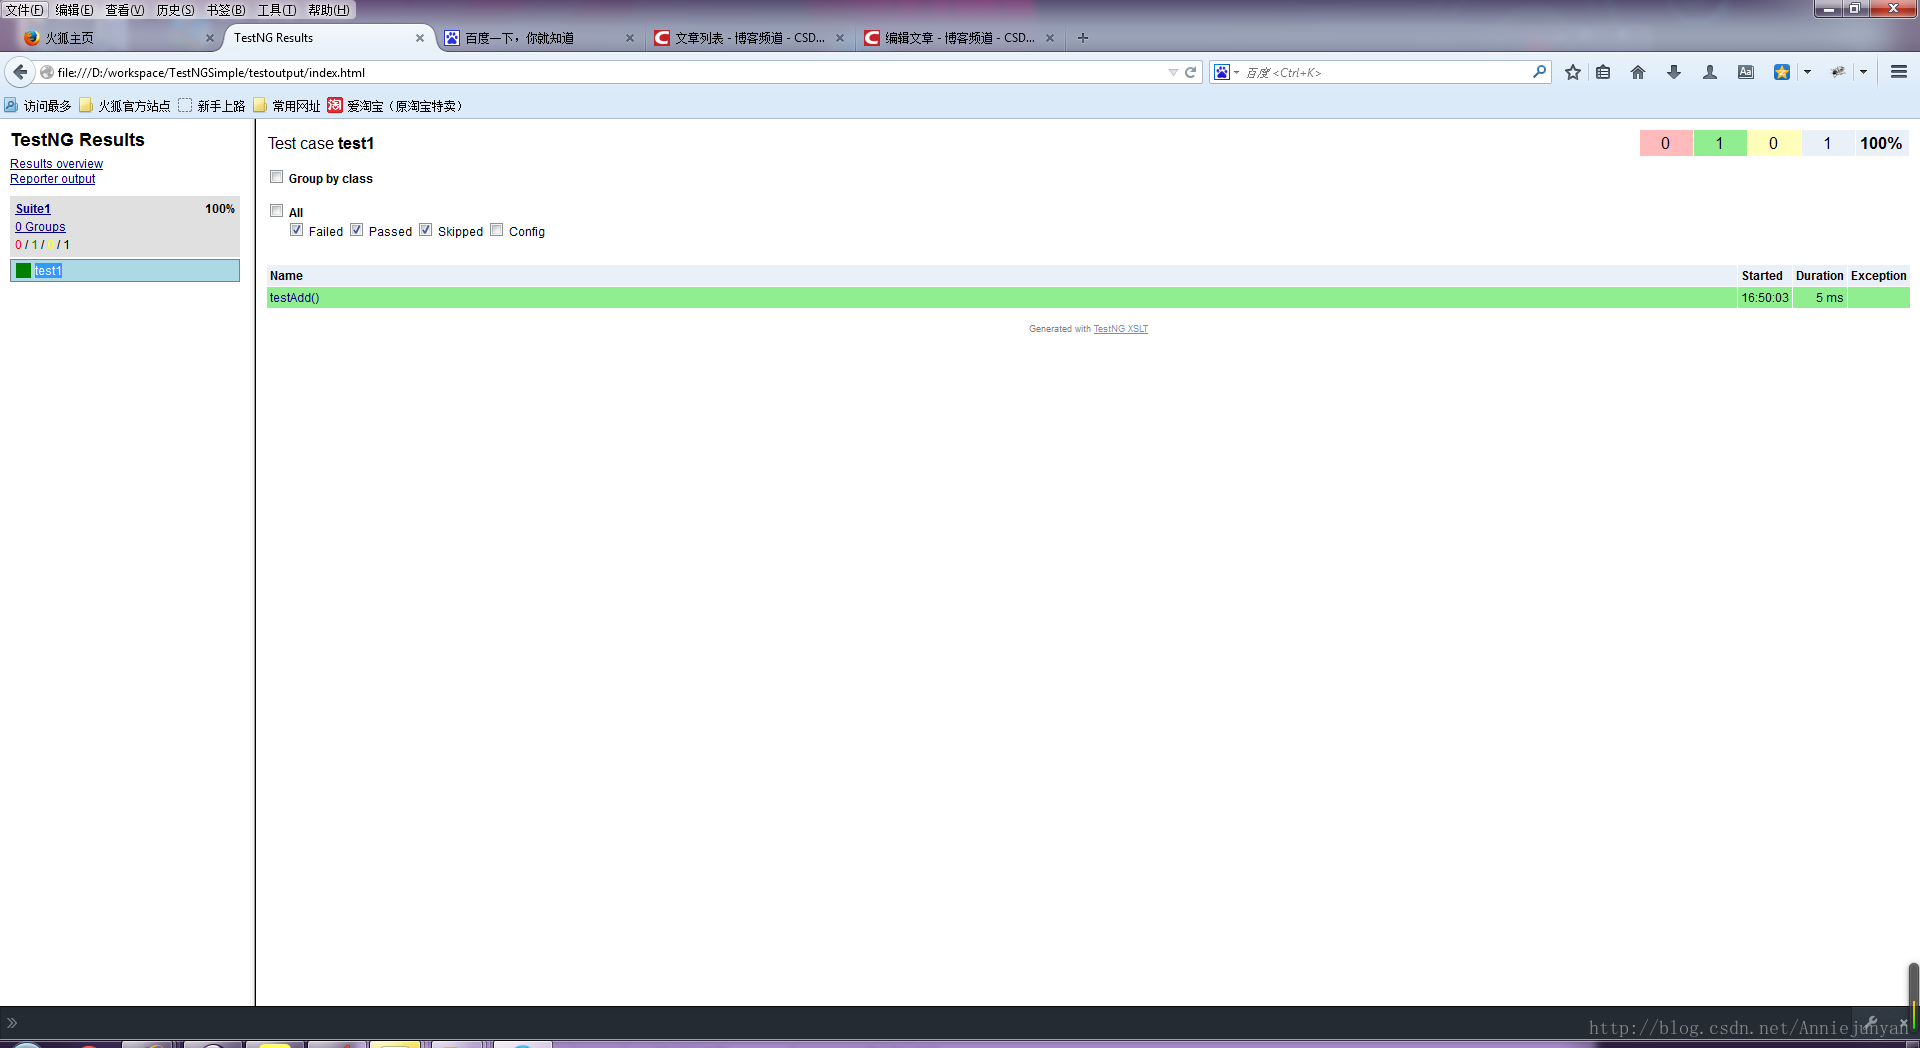Click the red failed count box

tap(1666, 143)
